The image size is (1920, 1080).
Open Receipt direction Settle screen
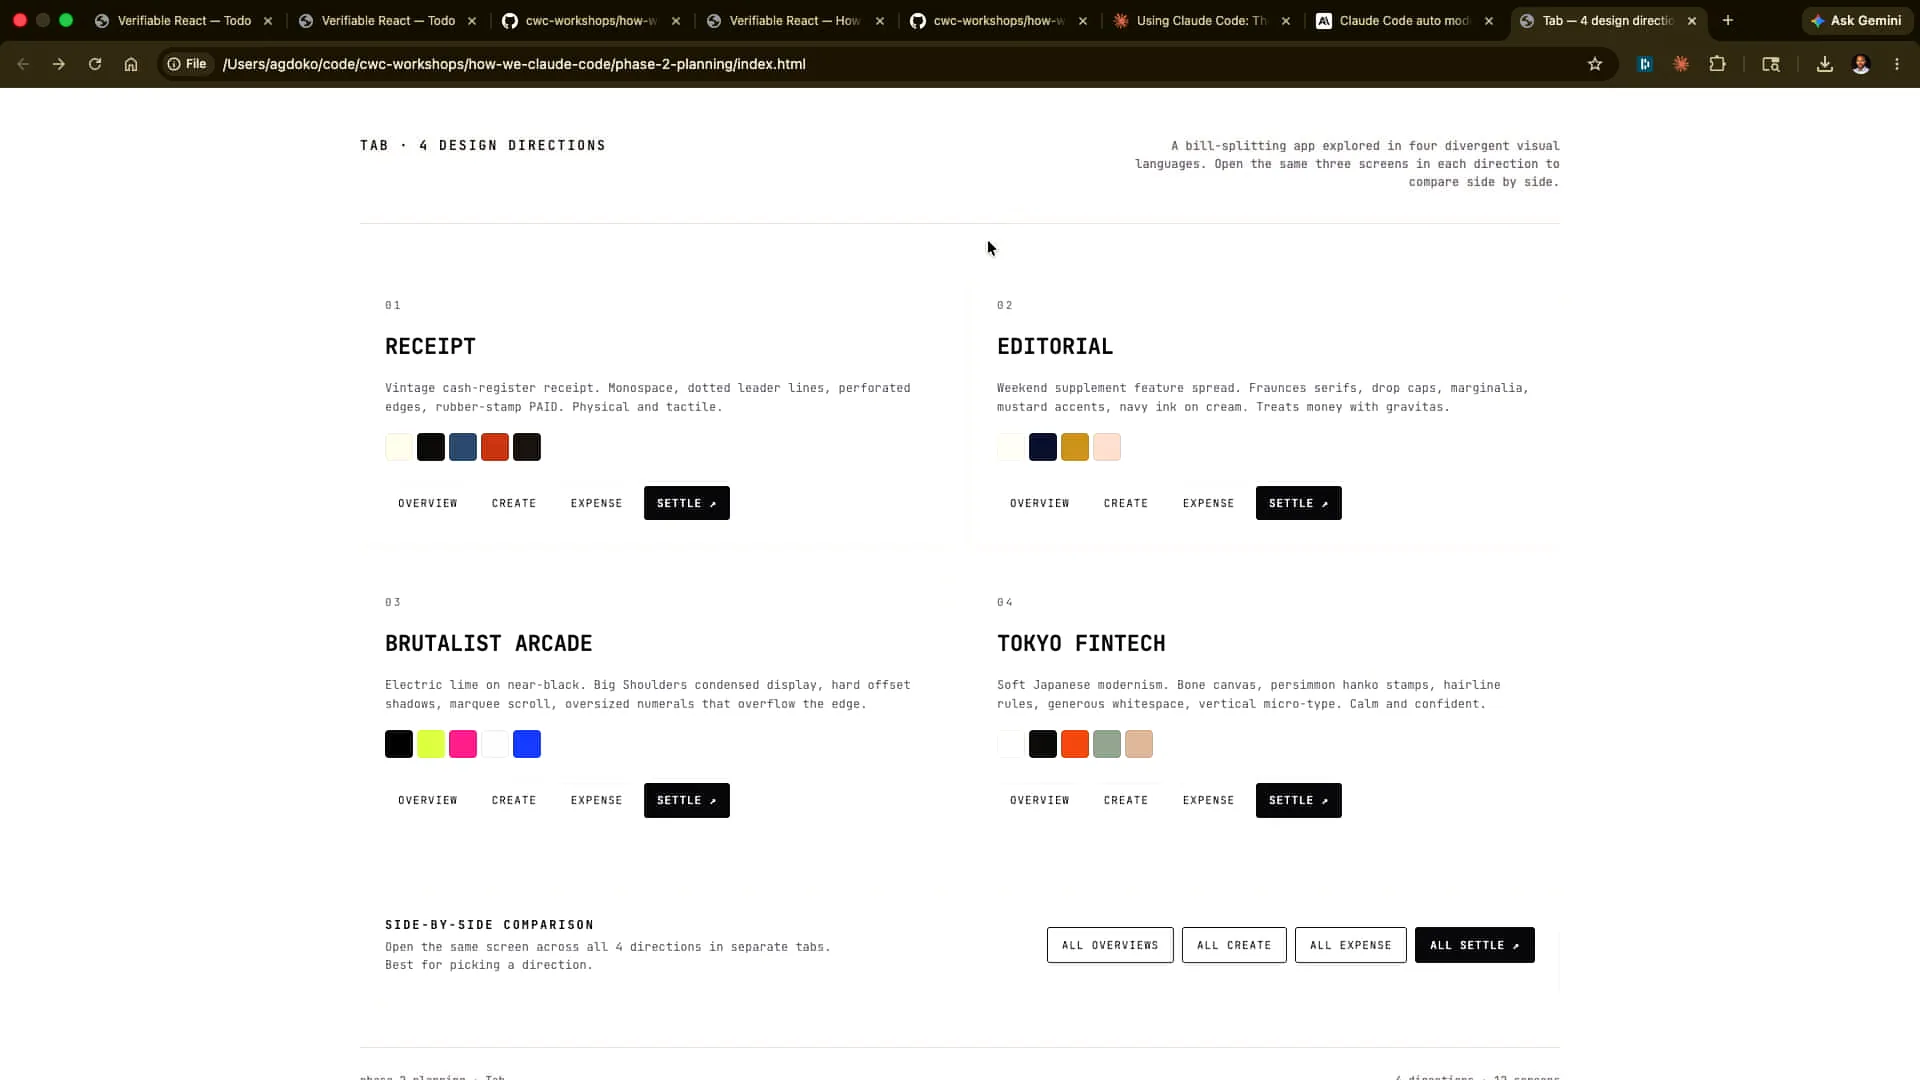(x=687, y=503)
